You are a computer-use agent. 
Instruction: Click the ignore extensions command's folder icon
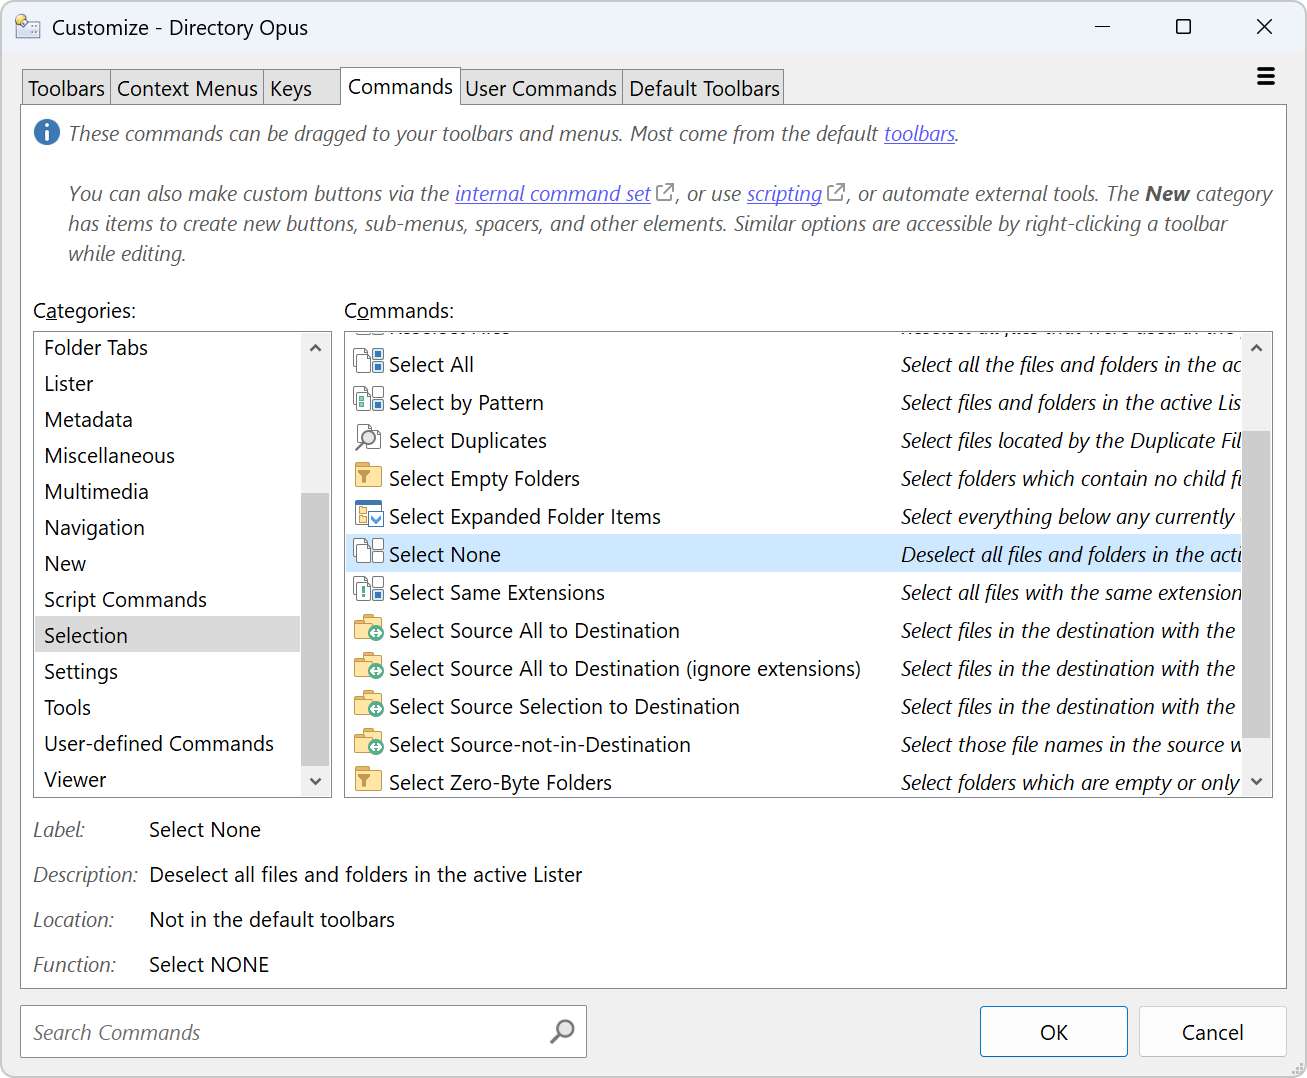point(369,665)
